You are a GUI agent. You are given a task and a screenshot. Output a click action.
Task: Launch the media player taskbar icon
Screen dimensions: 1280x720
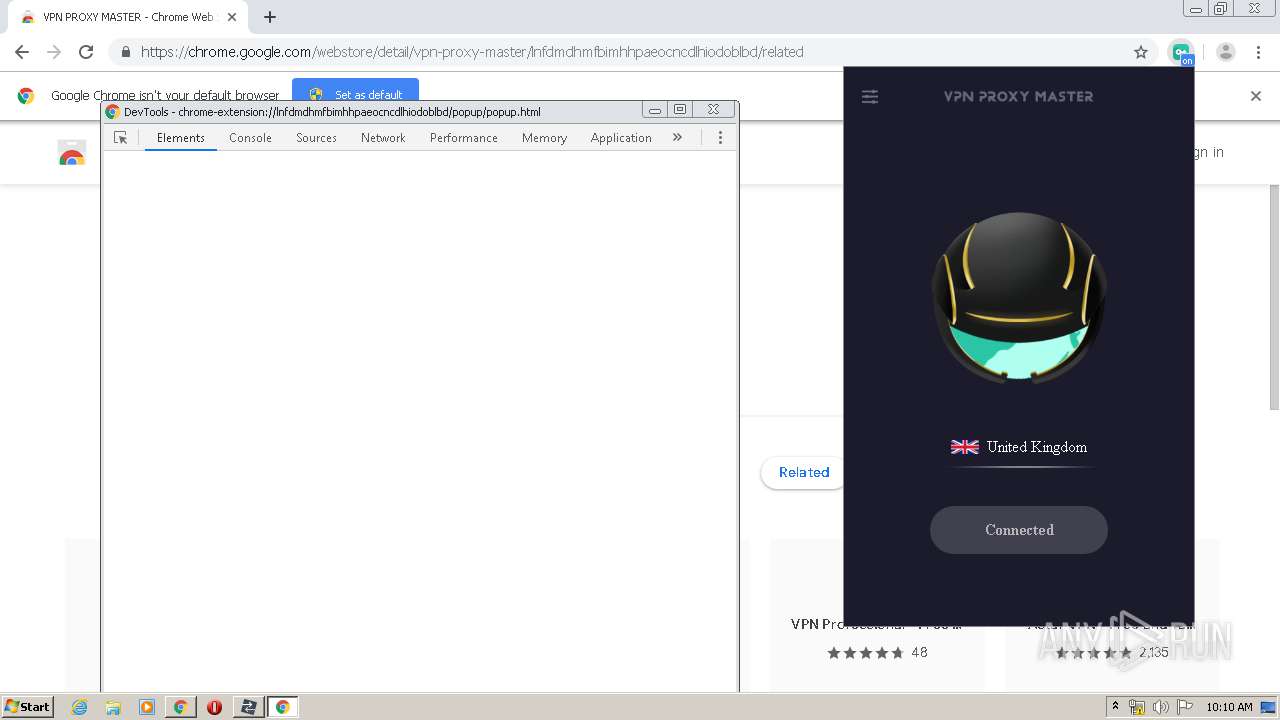(x=147, y=707)
